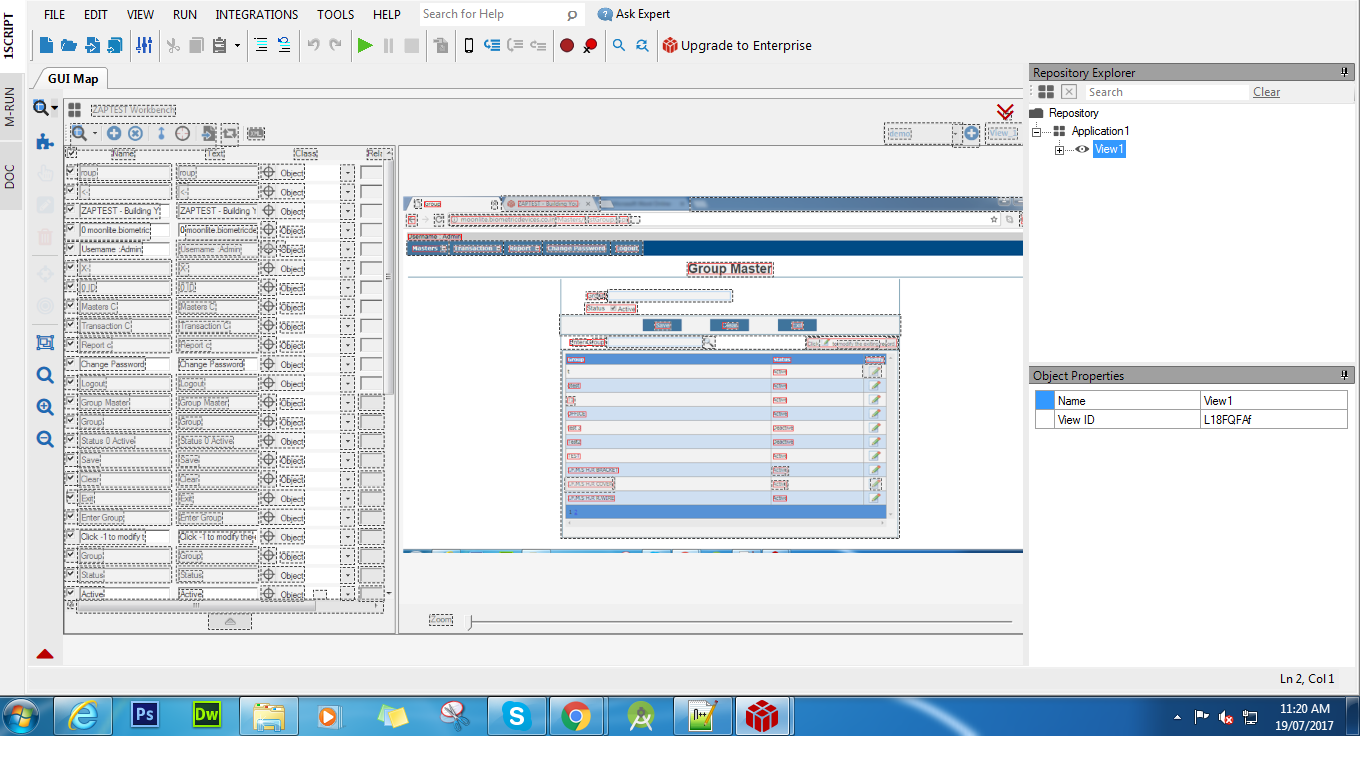Screen dimensions: 1366x768
Task: Click the open folder toolbar icon
Action: pos(69,45)
